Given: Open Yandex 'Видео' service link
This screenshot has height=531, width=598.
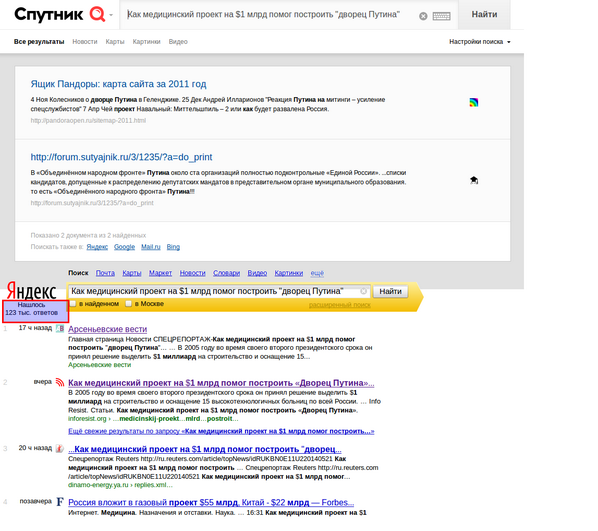Looking at the screenshot, I should point(257,273).
